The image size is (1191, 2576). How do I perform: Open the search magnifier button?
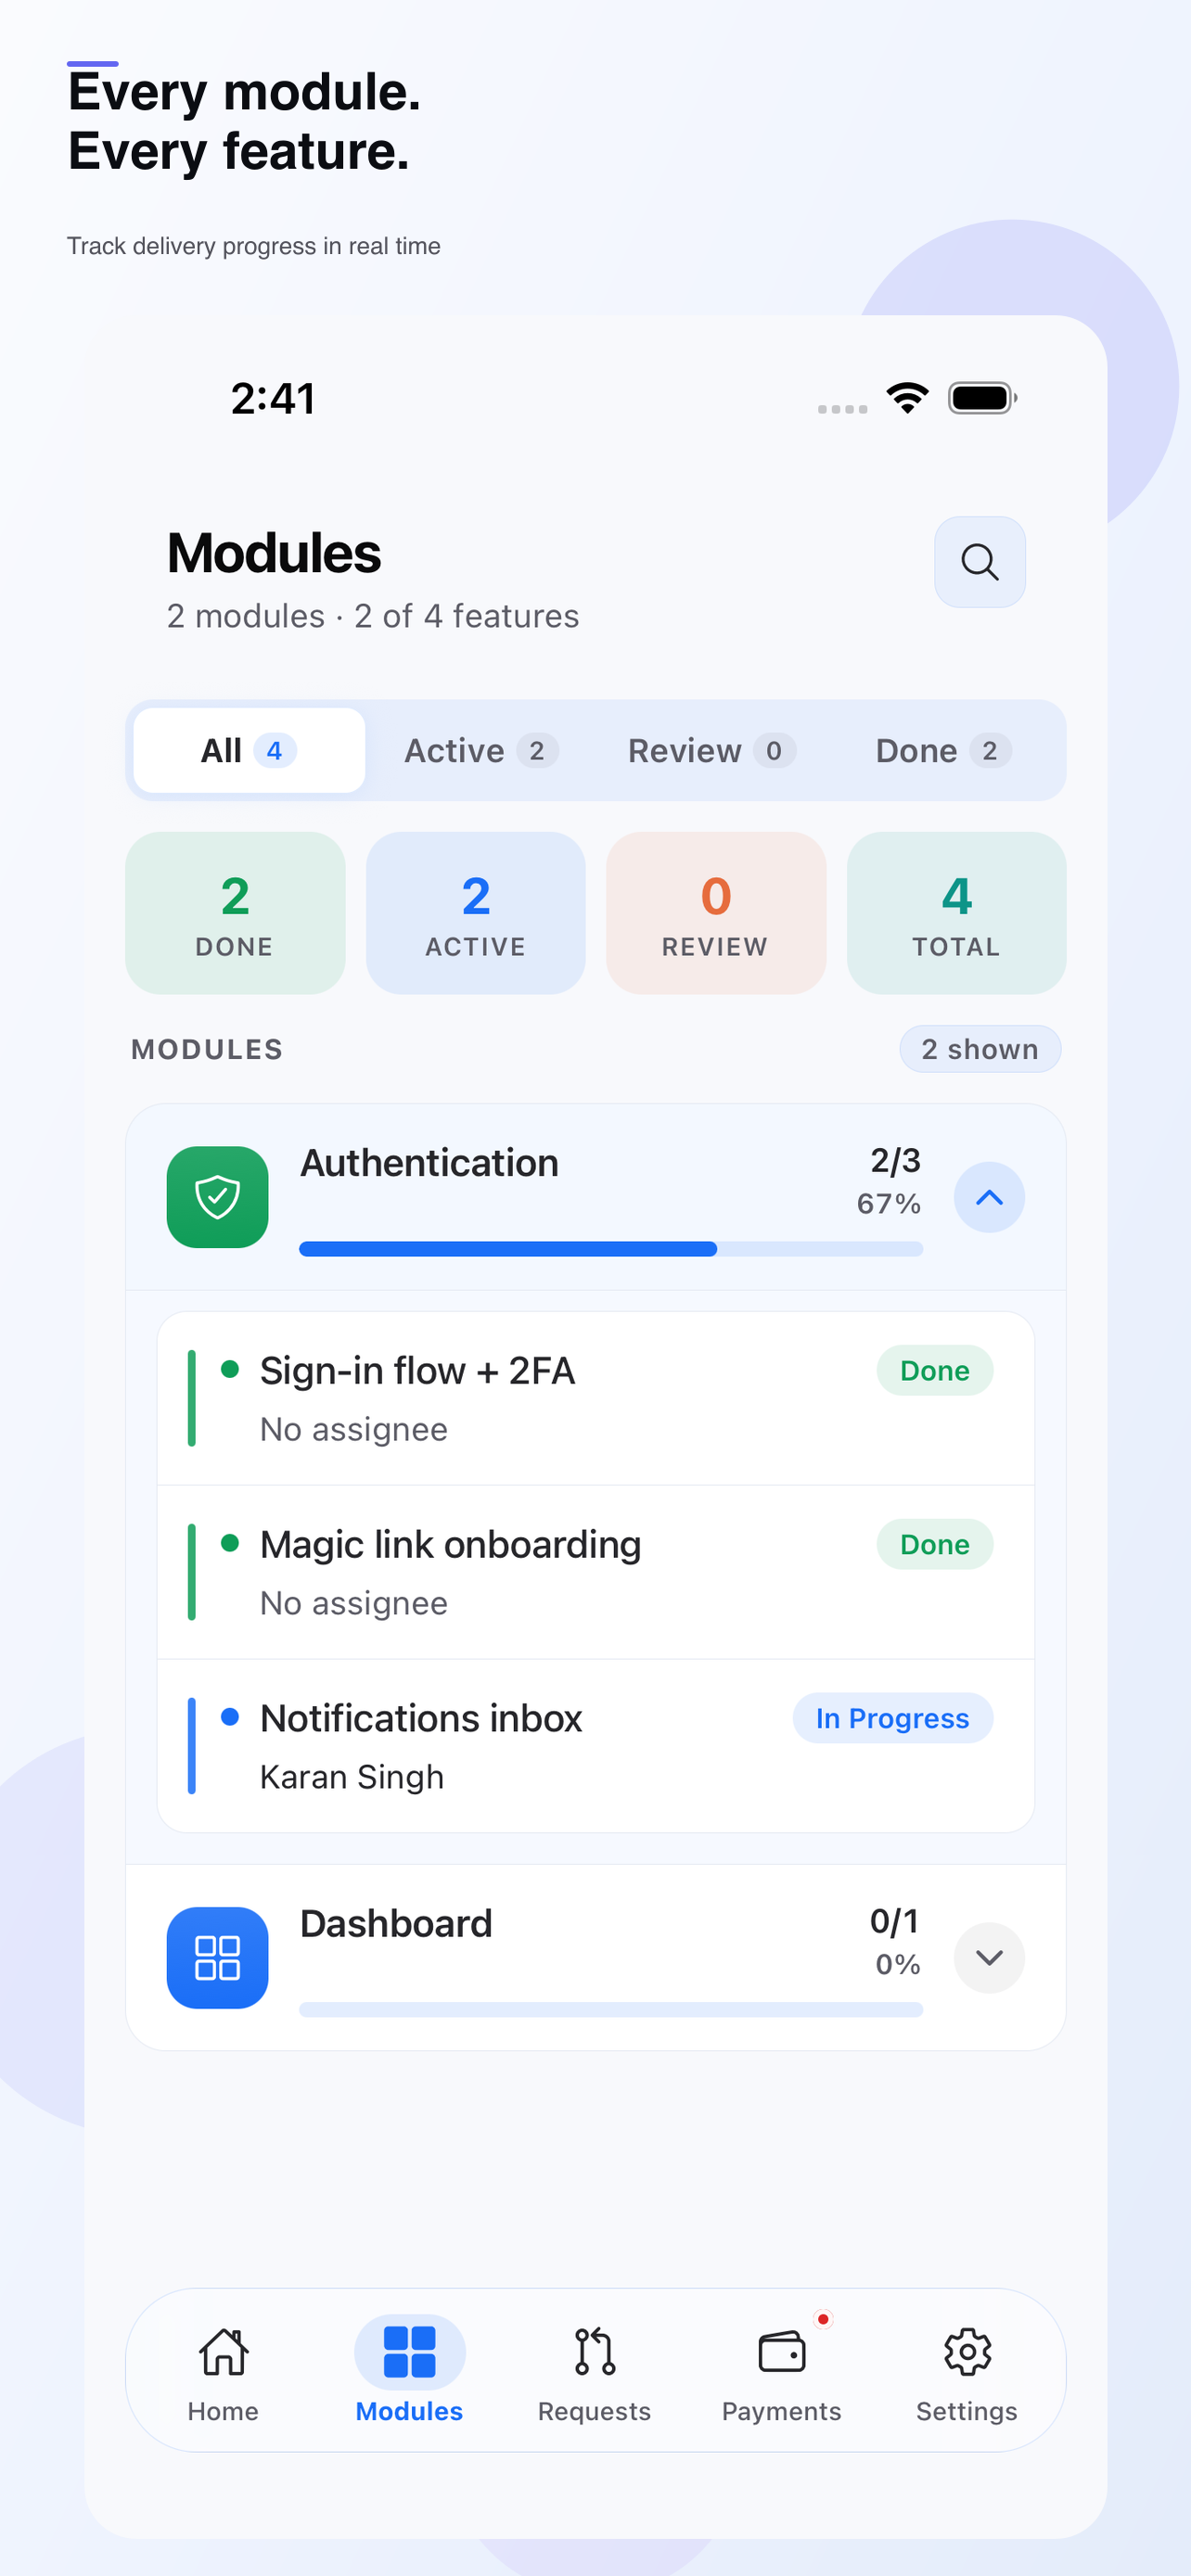979,562
